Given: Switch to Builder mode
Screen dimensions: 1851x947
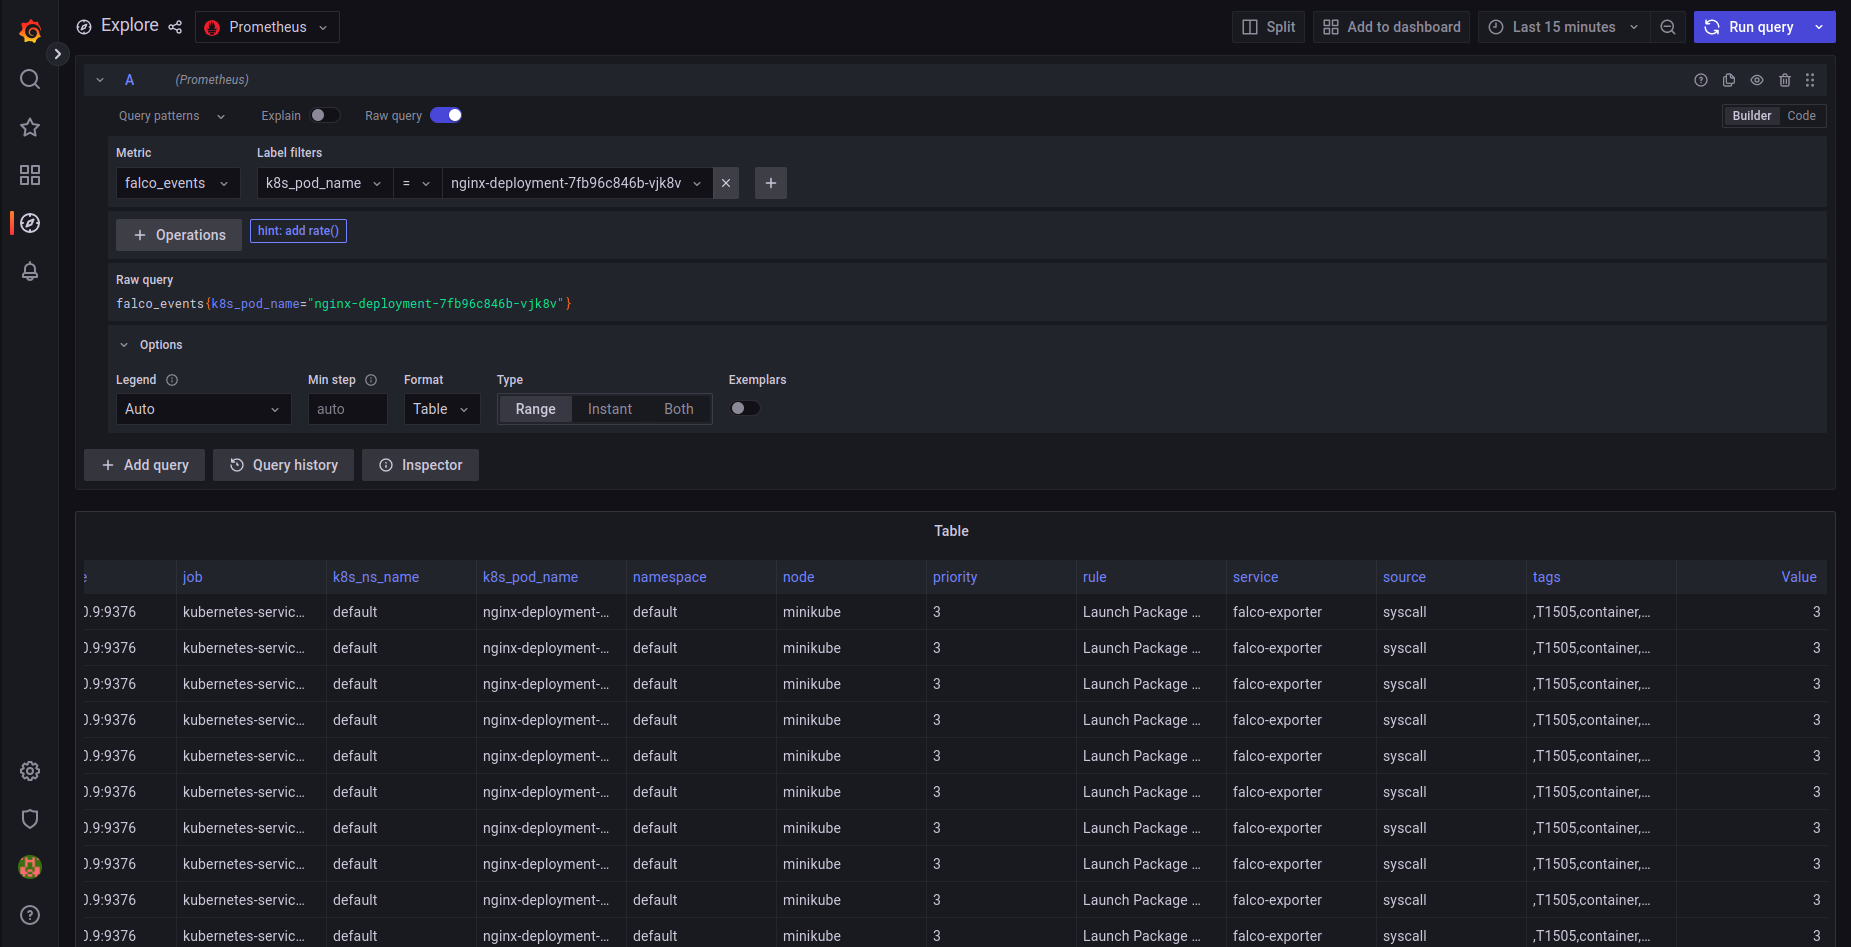Looking at the screenshot, I should point(1751,116).
